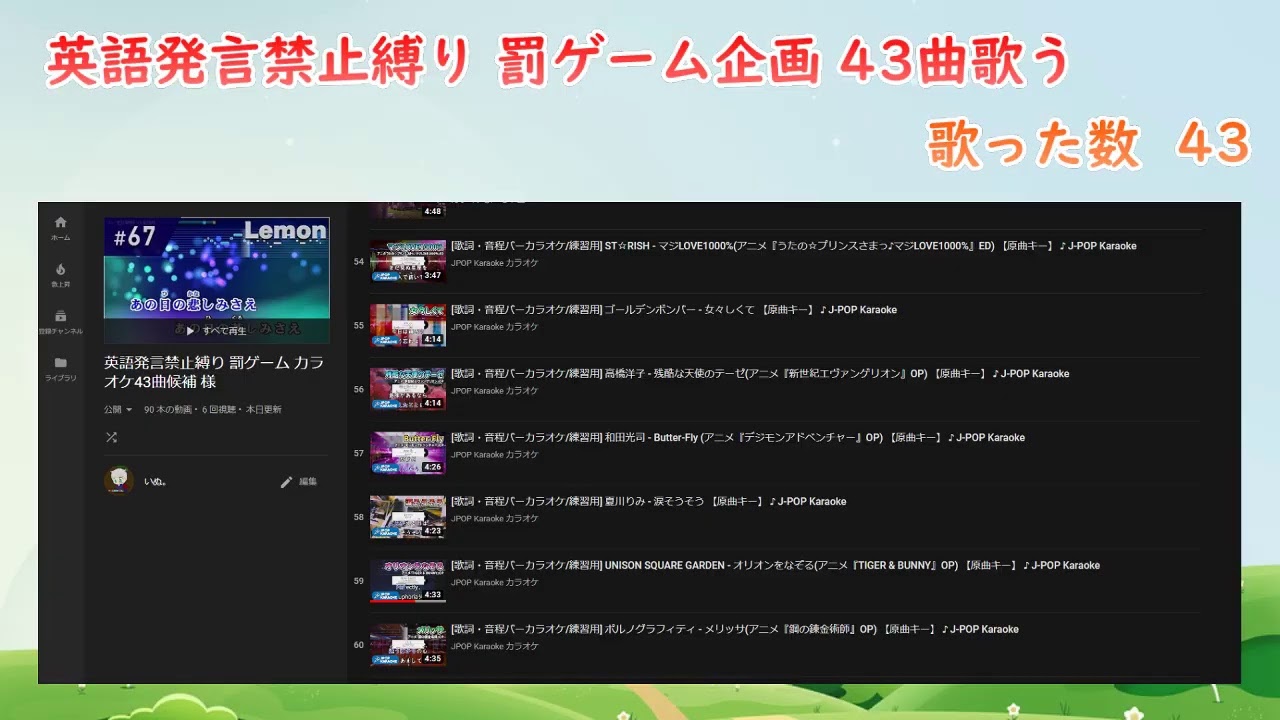Open 夏川りみ 涙そうそう video title

tap(649, 502)
